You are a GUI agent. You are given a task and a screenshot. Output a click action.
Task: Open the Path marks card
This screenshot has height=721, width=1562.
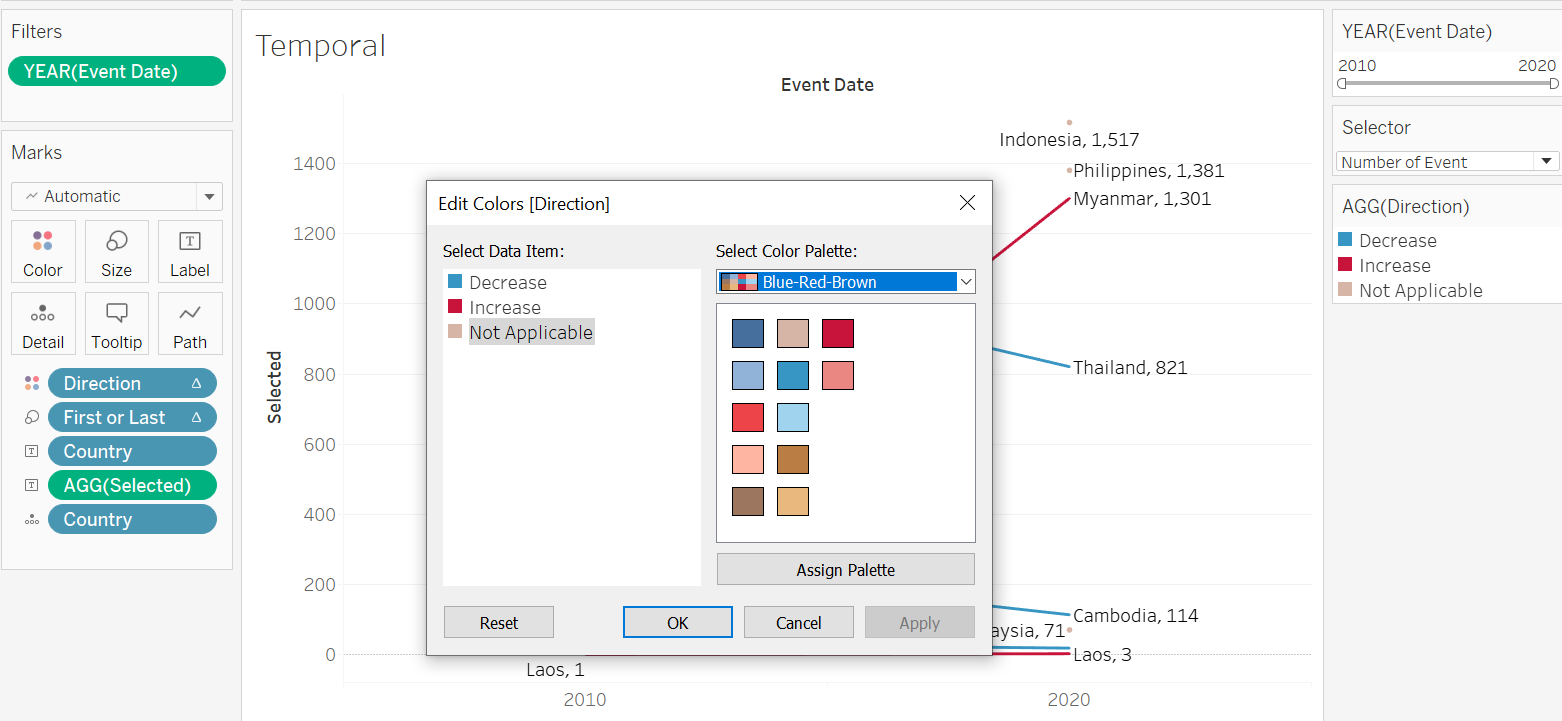[190, 323]
